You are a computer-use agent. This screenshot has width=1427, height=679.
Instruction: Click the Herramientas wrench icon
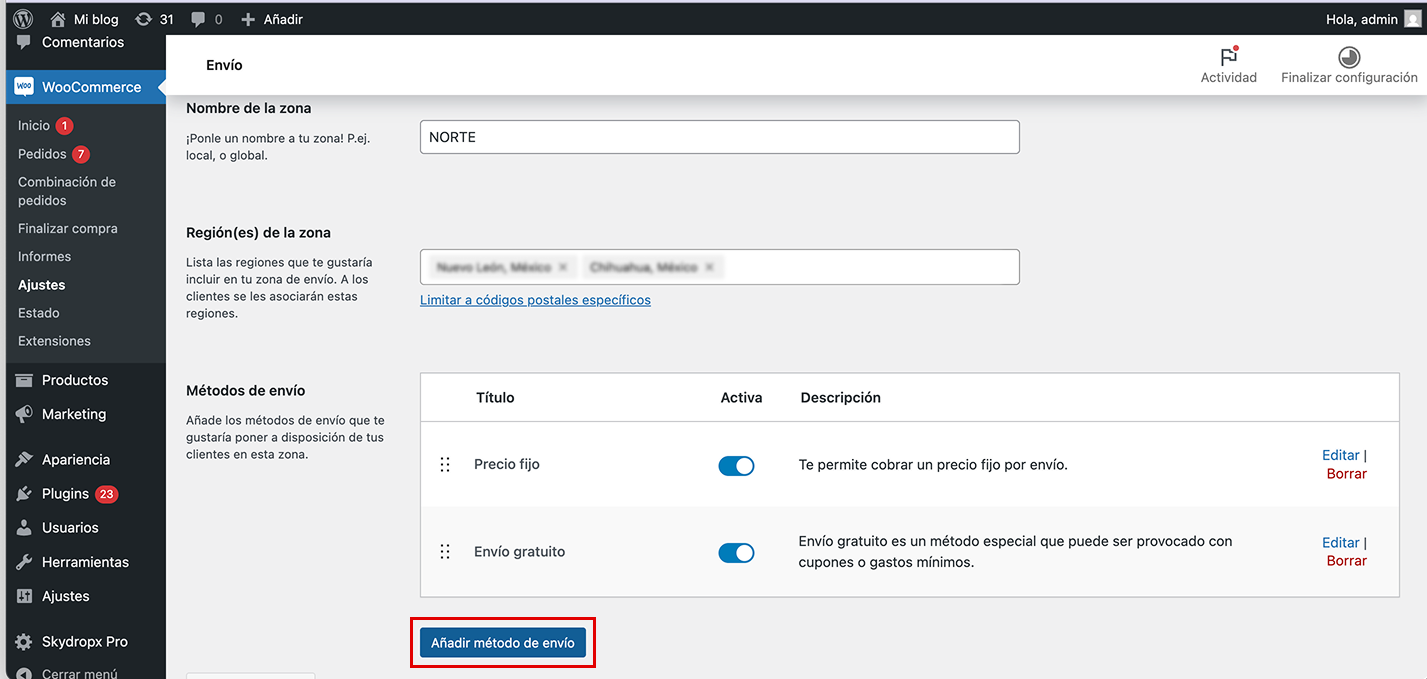(x=24, y=562)
